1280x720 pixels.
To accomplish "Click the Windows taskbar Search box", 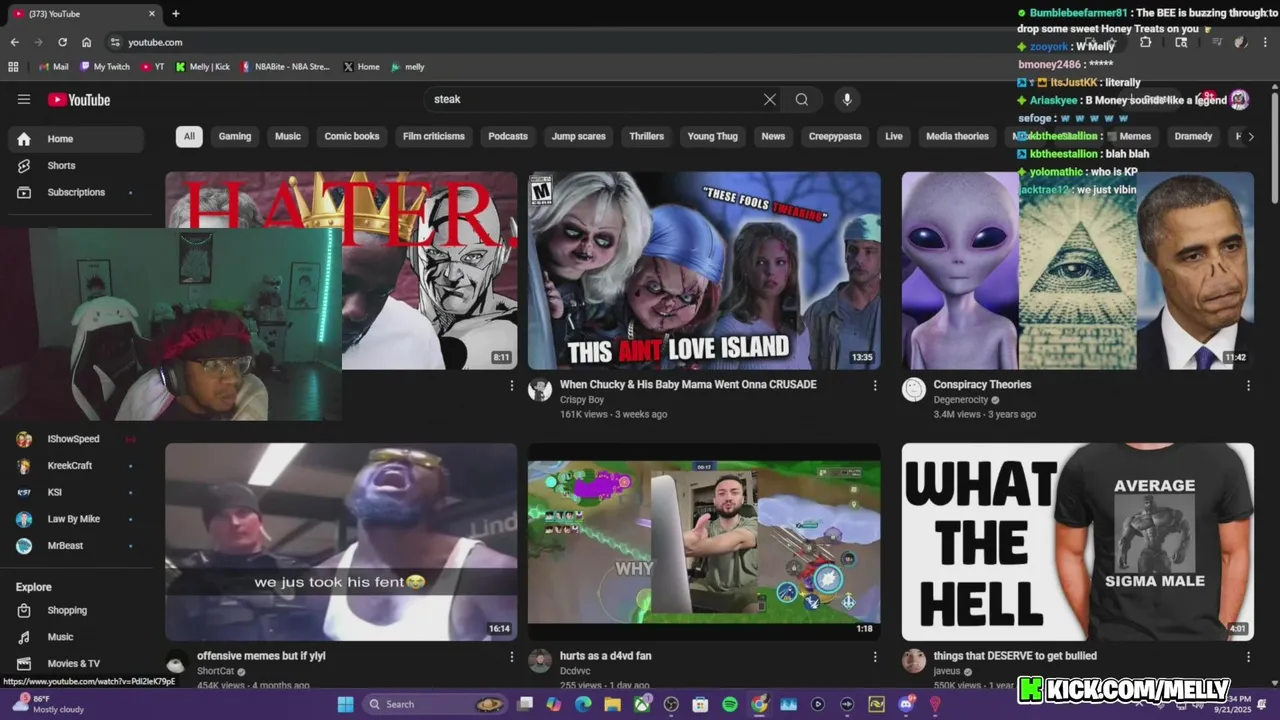I will tap(435, 704).
